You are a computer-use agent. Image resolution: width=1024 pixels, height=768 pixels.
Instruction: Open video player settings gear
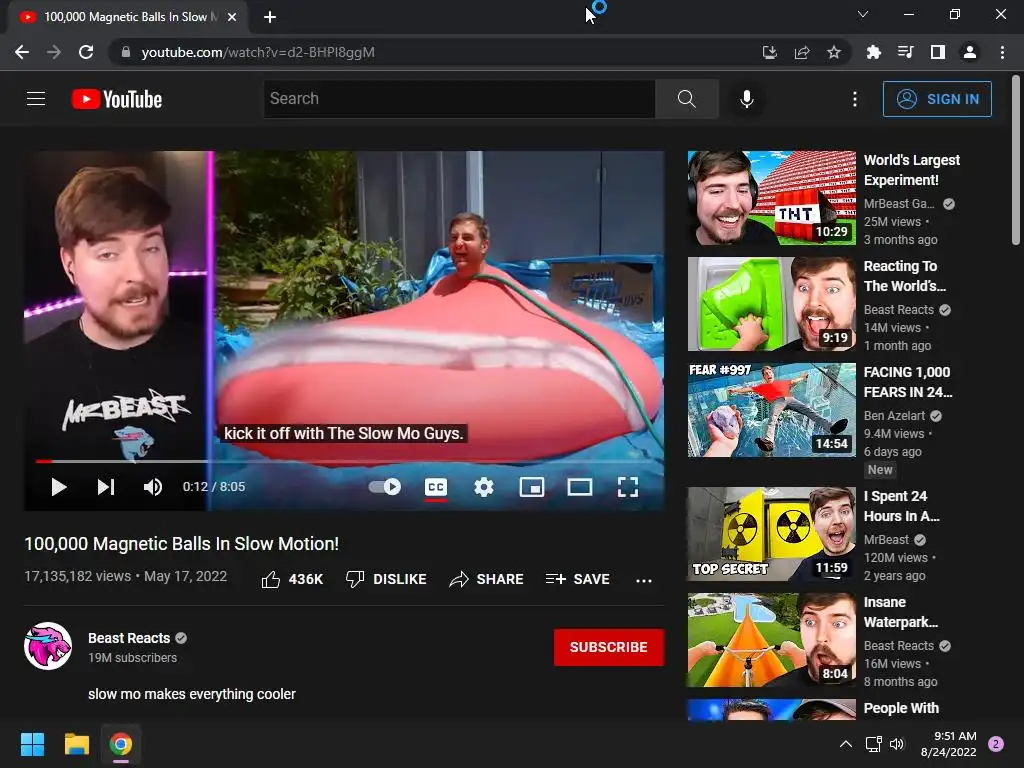click(484, 487)
